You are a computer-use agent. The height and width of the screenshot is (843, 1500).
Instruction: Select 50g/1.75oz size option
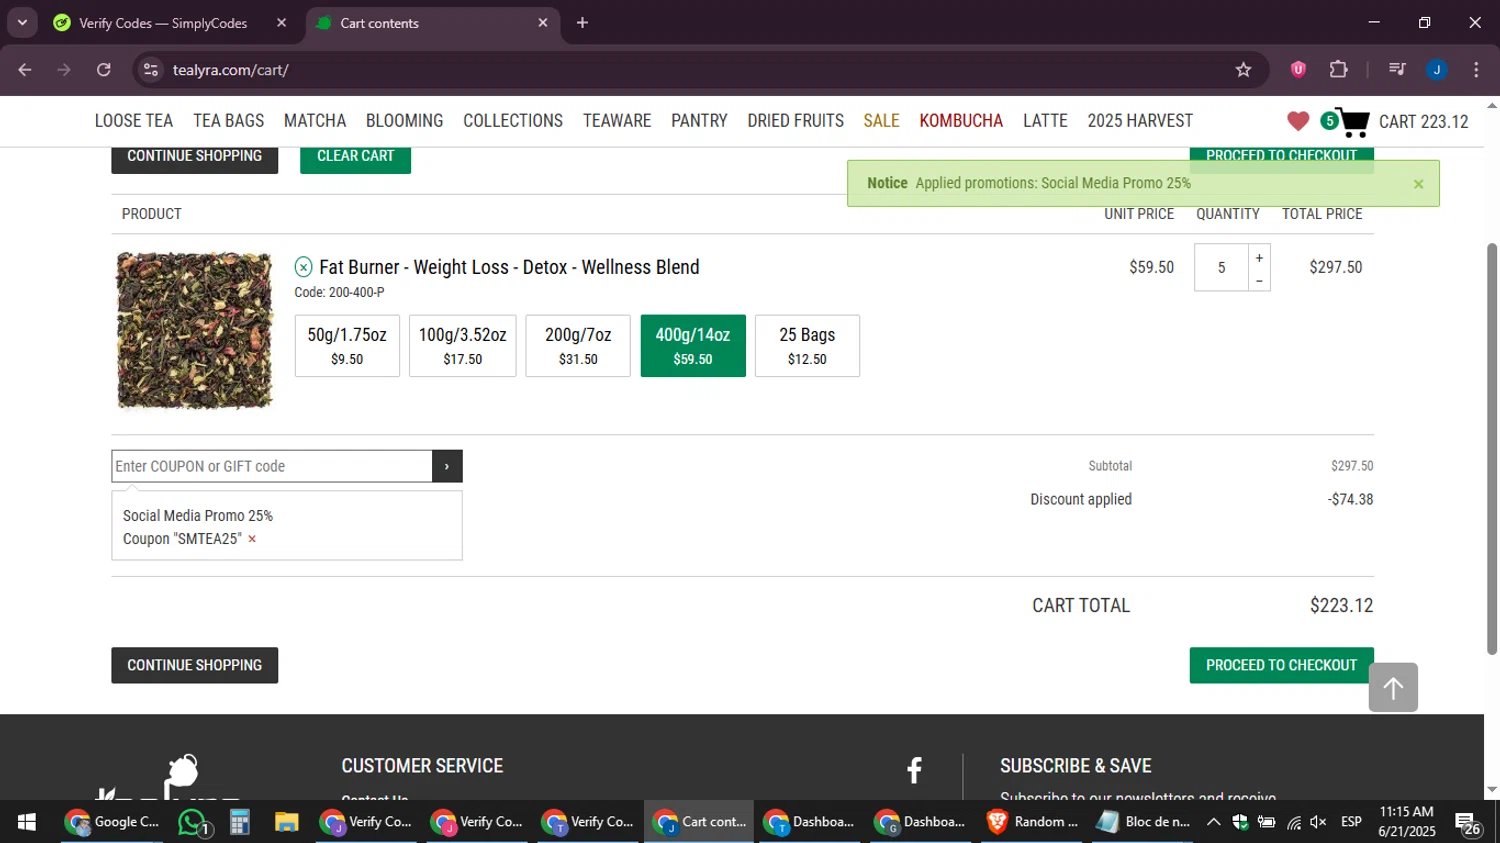coord(347,346)
